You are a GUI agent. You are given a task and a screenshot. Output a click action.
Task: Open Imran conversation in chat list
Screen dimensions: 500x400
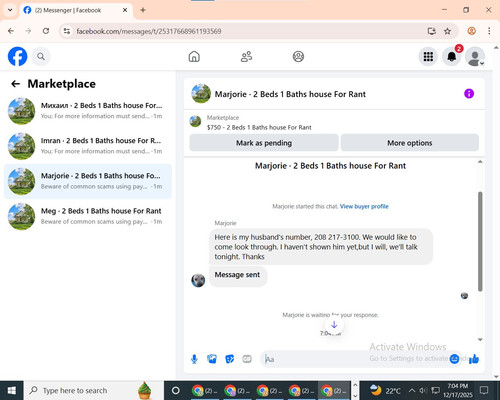point(88,146)
